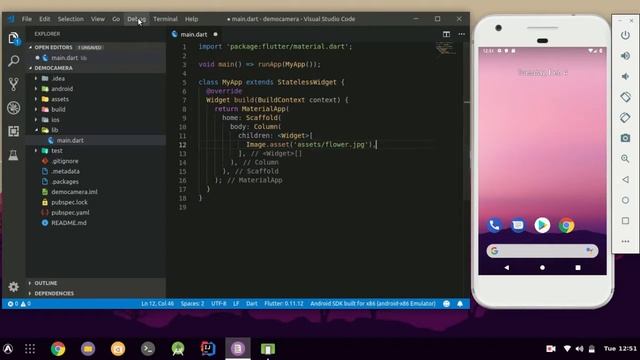Open Chrome from the desktop taskbar
Screen dimensions: 640x360
[x=58, y=349]
